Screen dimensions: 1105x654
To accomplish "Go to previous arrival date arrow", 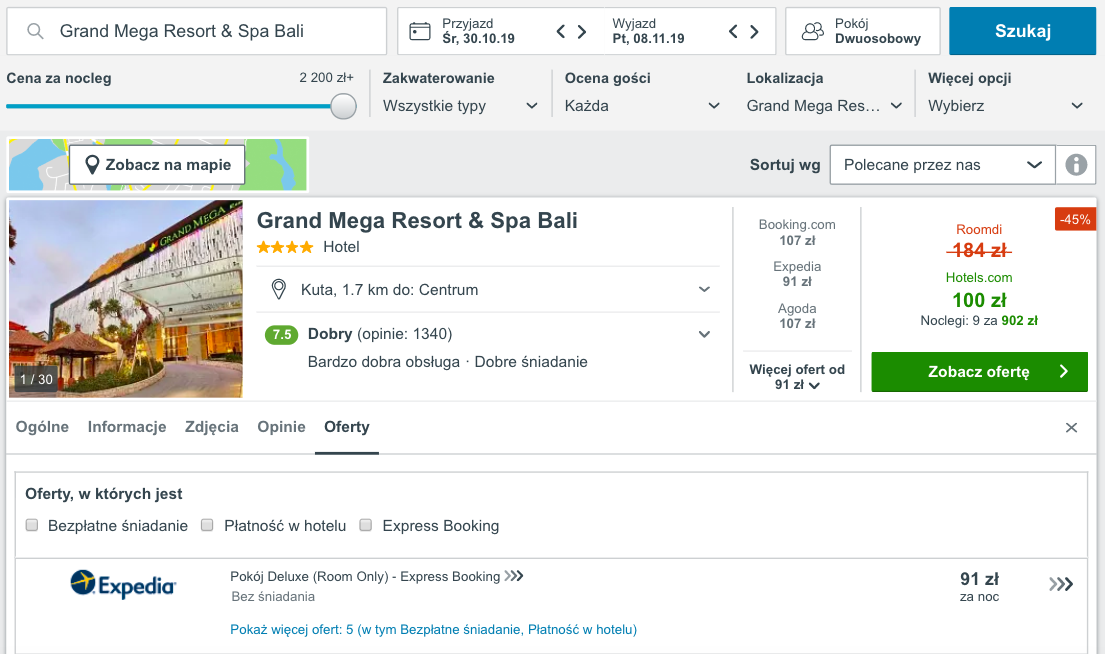I will [x=561, y=31].
